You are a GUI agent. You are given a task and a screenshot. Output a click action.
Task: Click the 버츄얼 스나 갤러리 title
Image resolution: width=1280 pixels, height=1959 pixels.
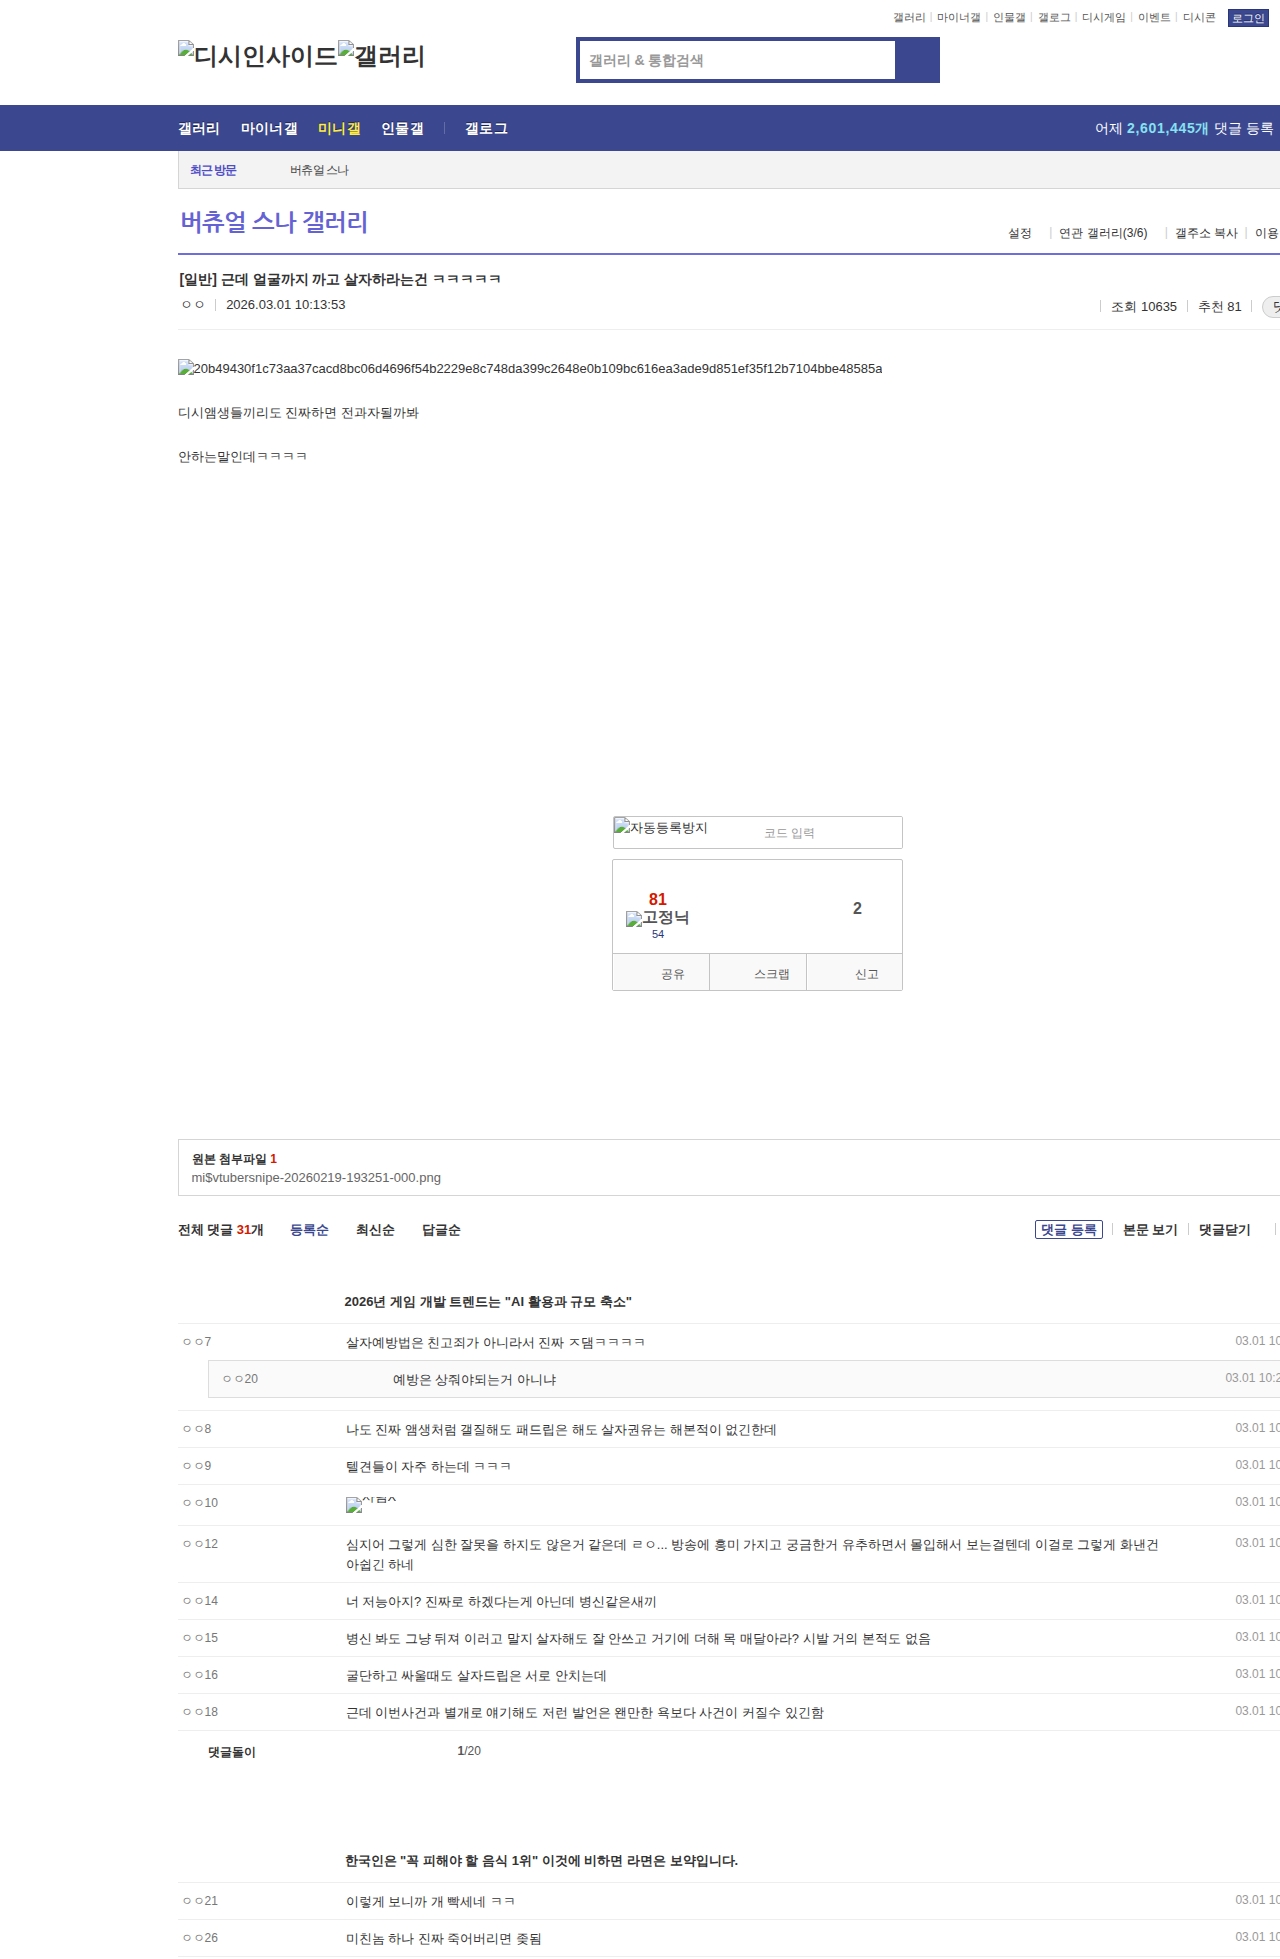(274, 222)
